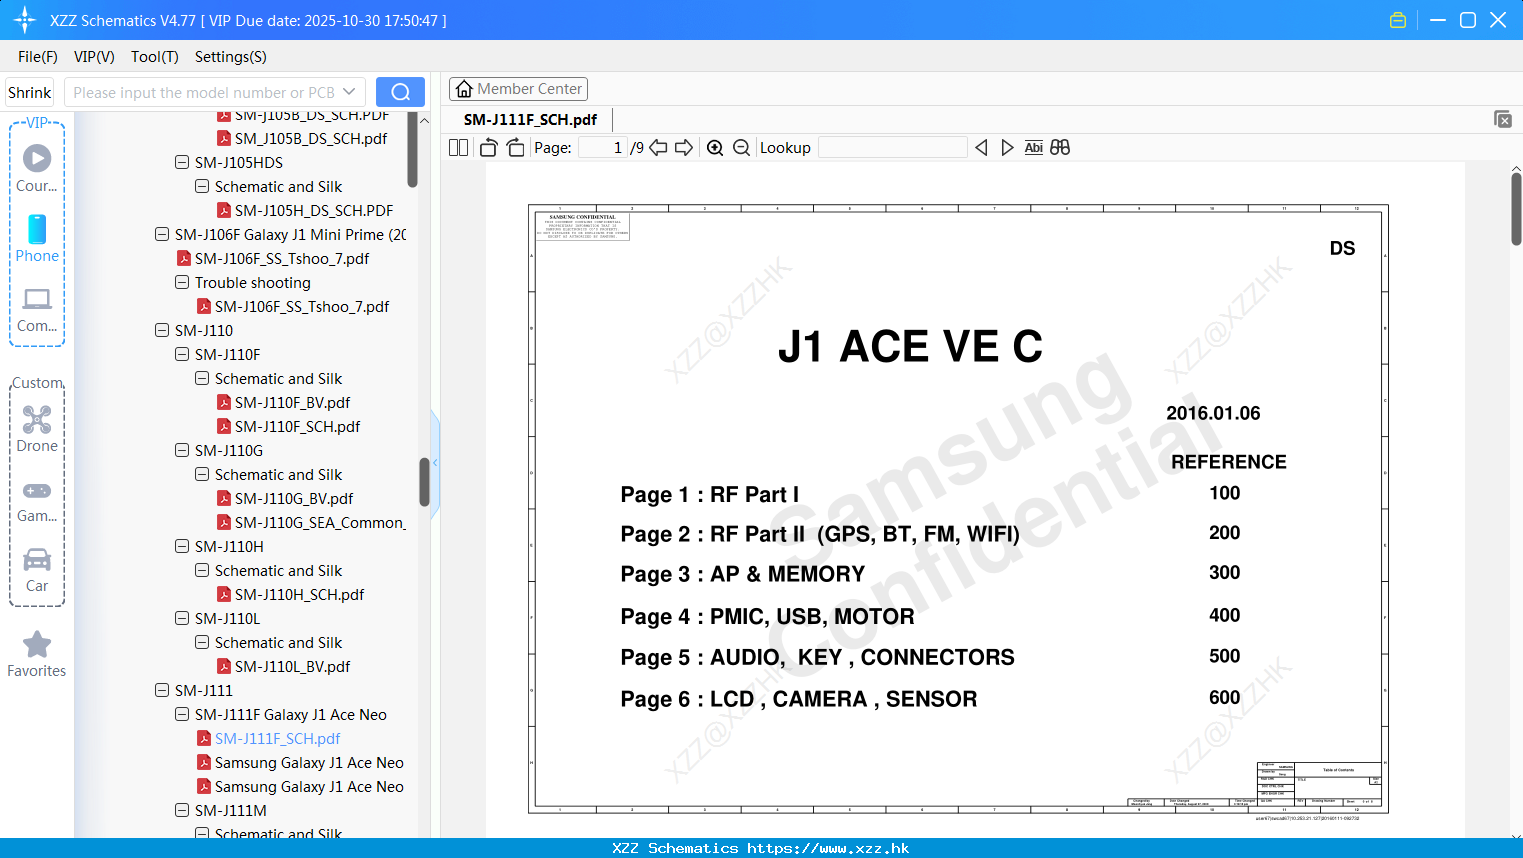Rotate the page clockwise

click(515, 148)
